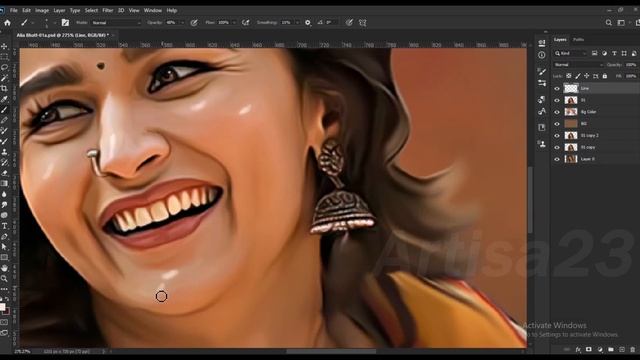The width and height of the screenshot is (640, 360).
Task: Toggle pressure for size icon
Action: click(349, 23)
